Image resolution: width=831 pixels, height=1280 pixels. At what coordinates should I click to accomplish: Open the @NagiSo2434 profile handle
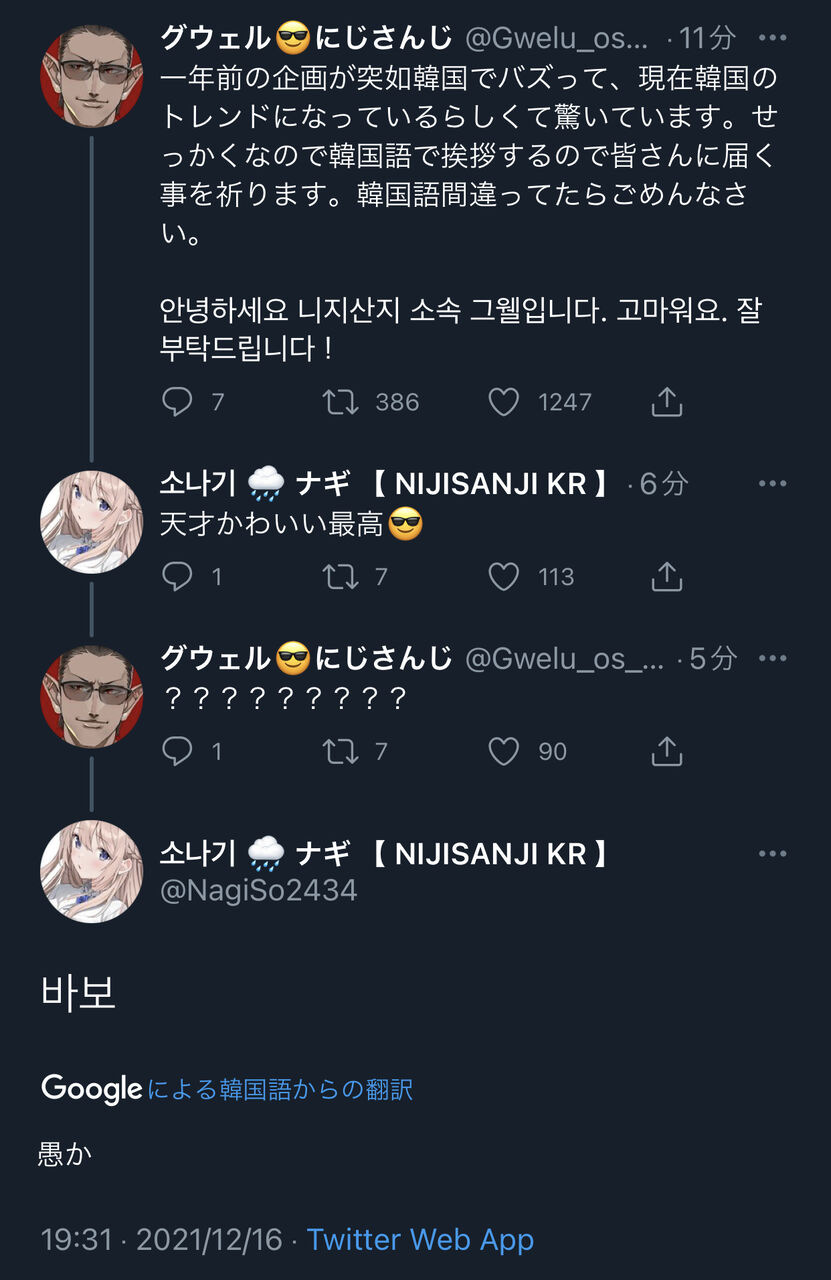click(x=258, y=890)
